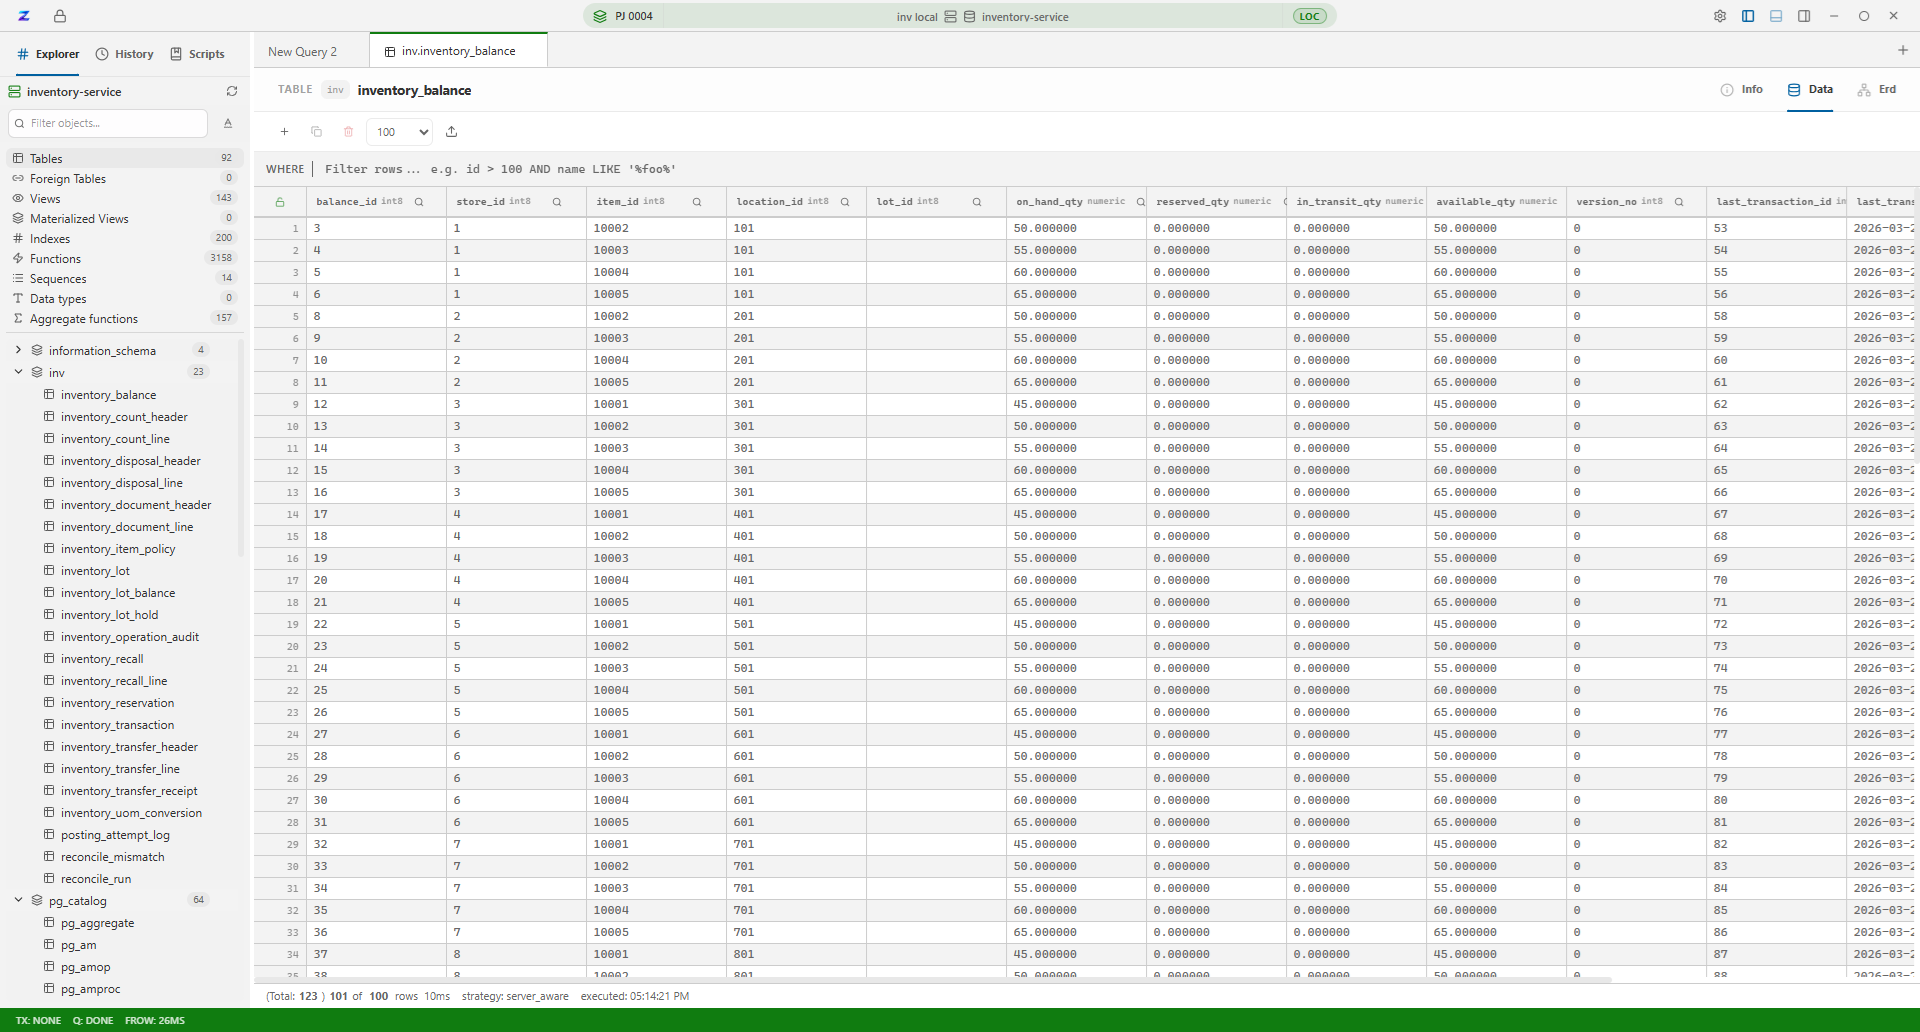1920x1032 pixels.
Task: Click the red delete row icon
Action: tap(348, 131)
